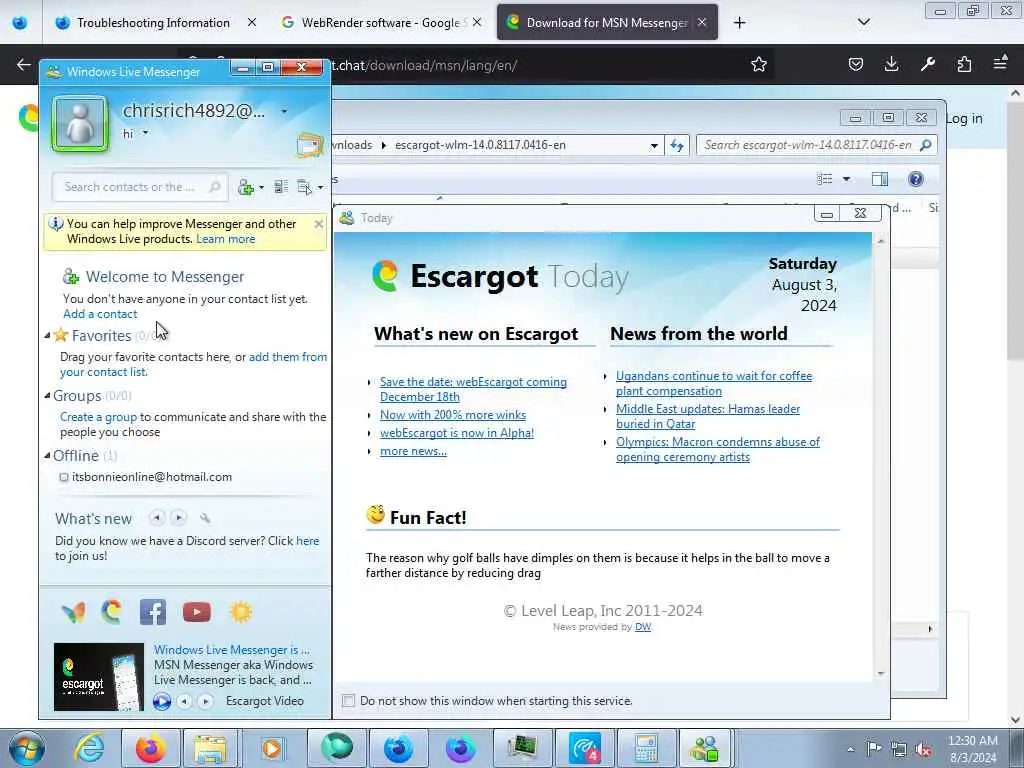Open the Windows Start menu
Viewport: 1024px width, 768px height.
[x=27, y=748]
